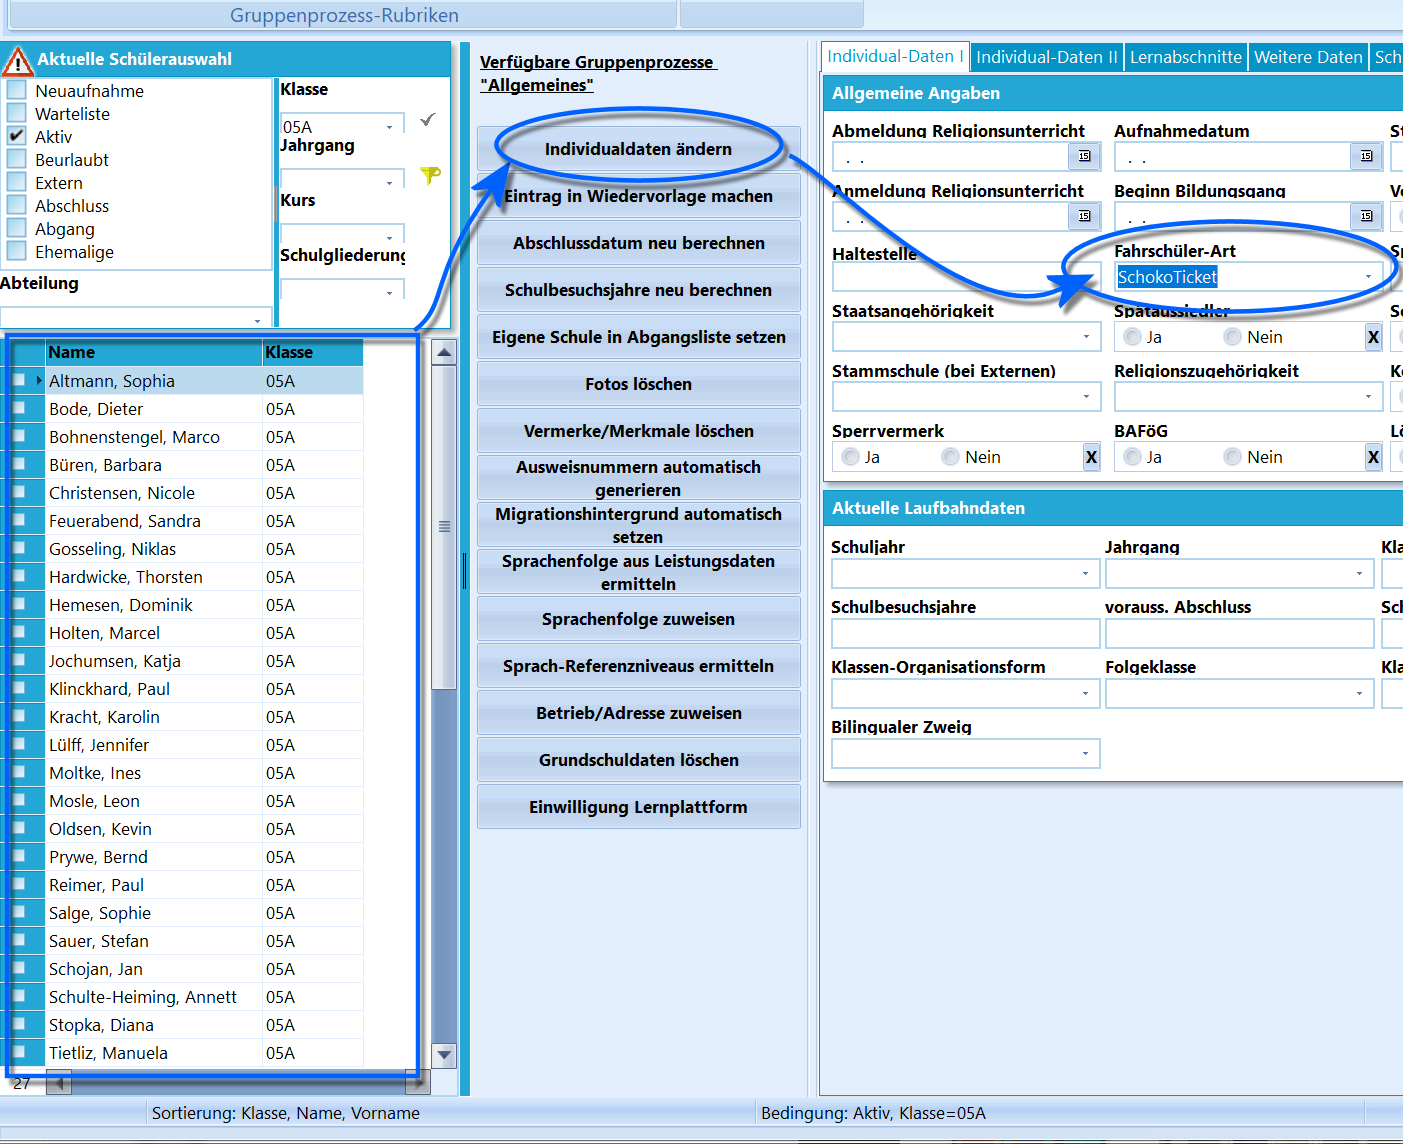This screenshot has height=1144, width=1403.
Task: Click student list scroll-up arrow
Action: (x=445, y=352)
